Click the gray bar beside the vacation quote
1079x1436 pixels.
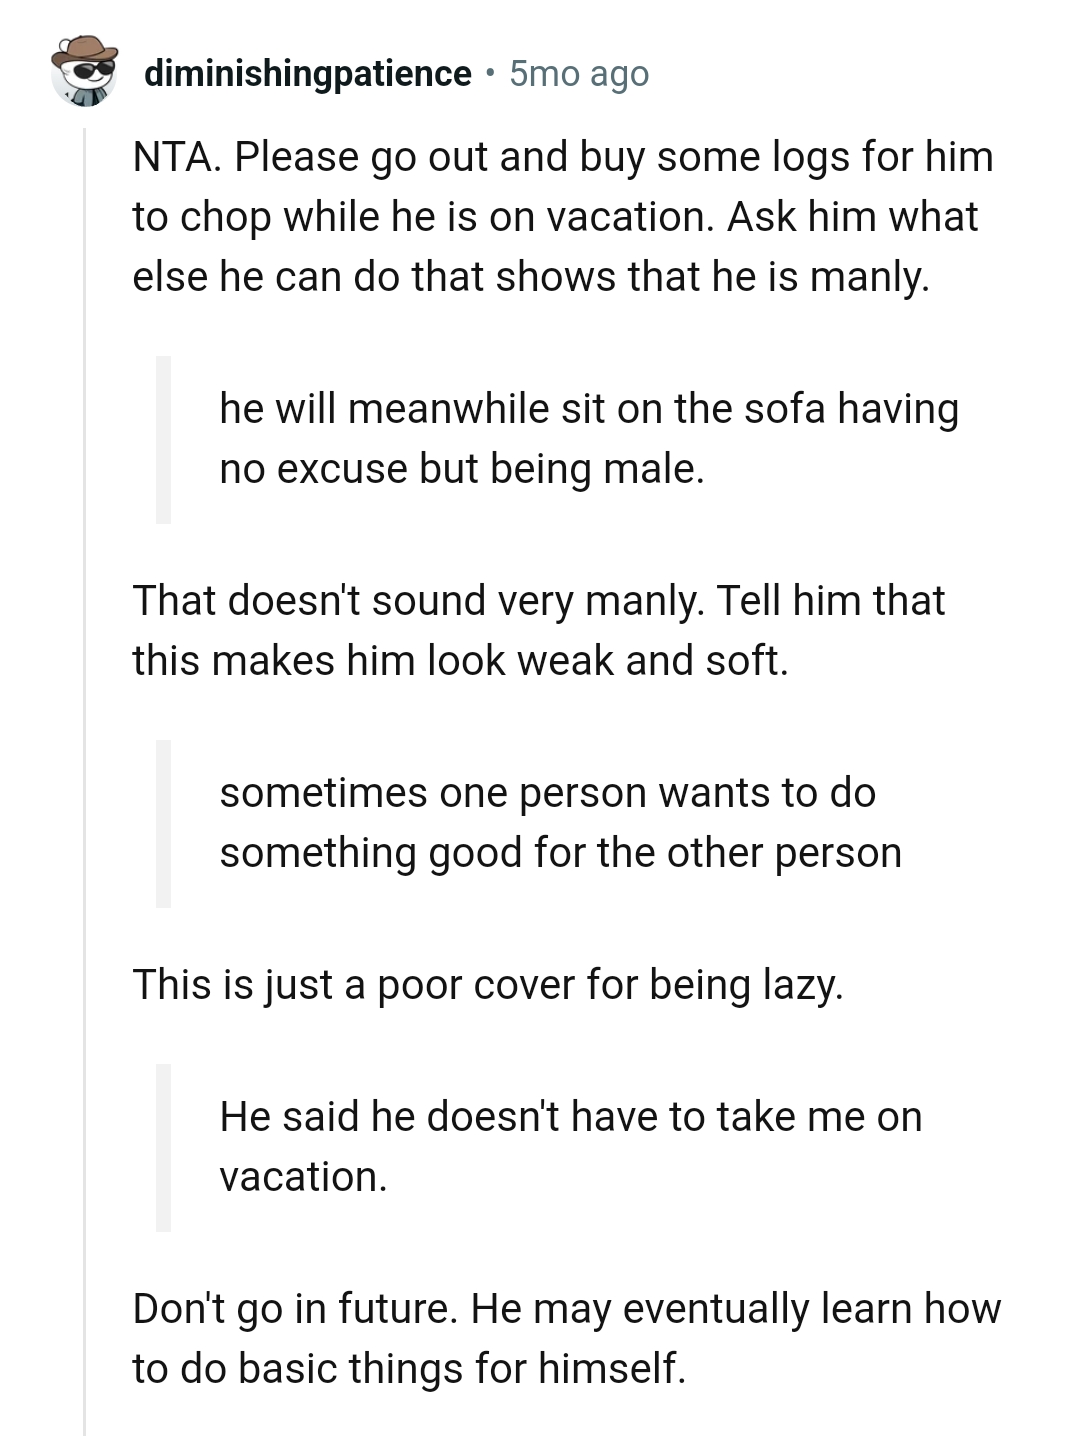[x=163, y=1147]
